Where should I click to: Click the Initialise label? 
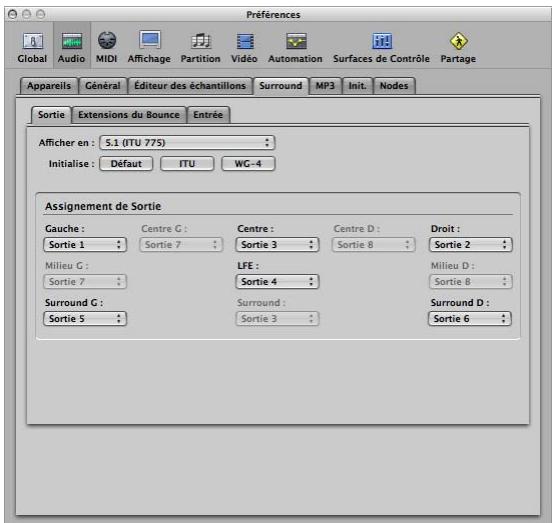[x=72, y=164]
